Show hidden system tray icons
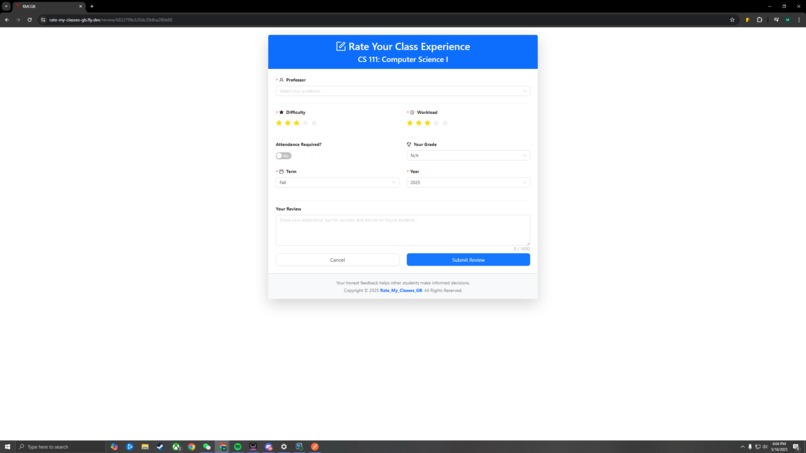This screenshot has width=806, height=453. pyautogui.click(x=742, y=447)
